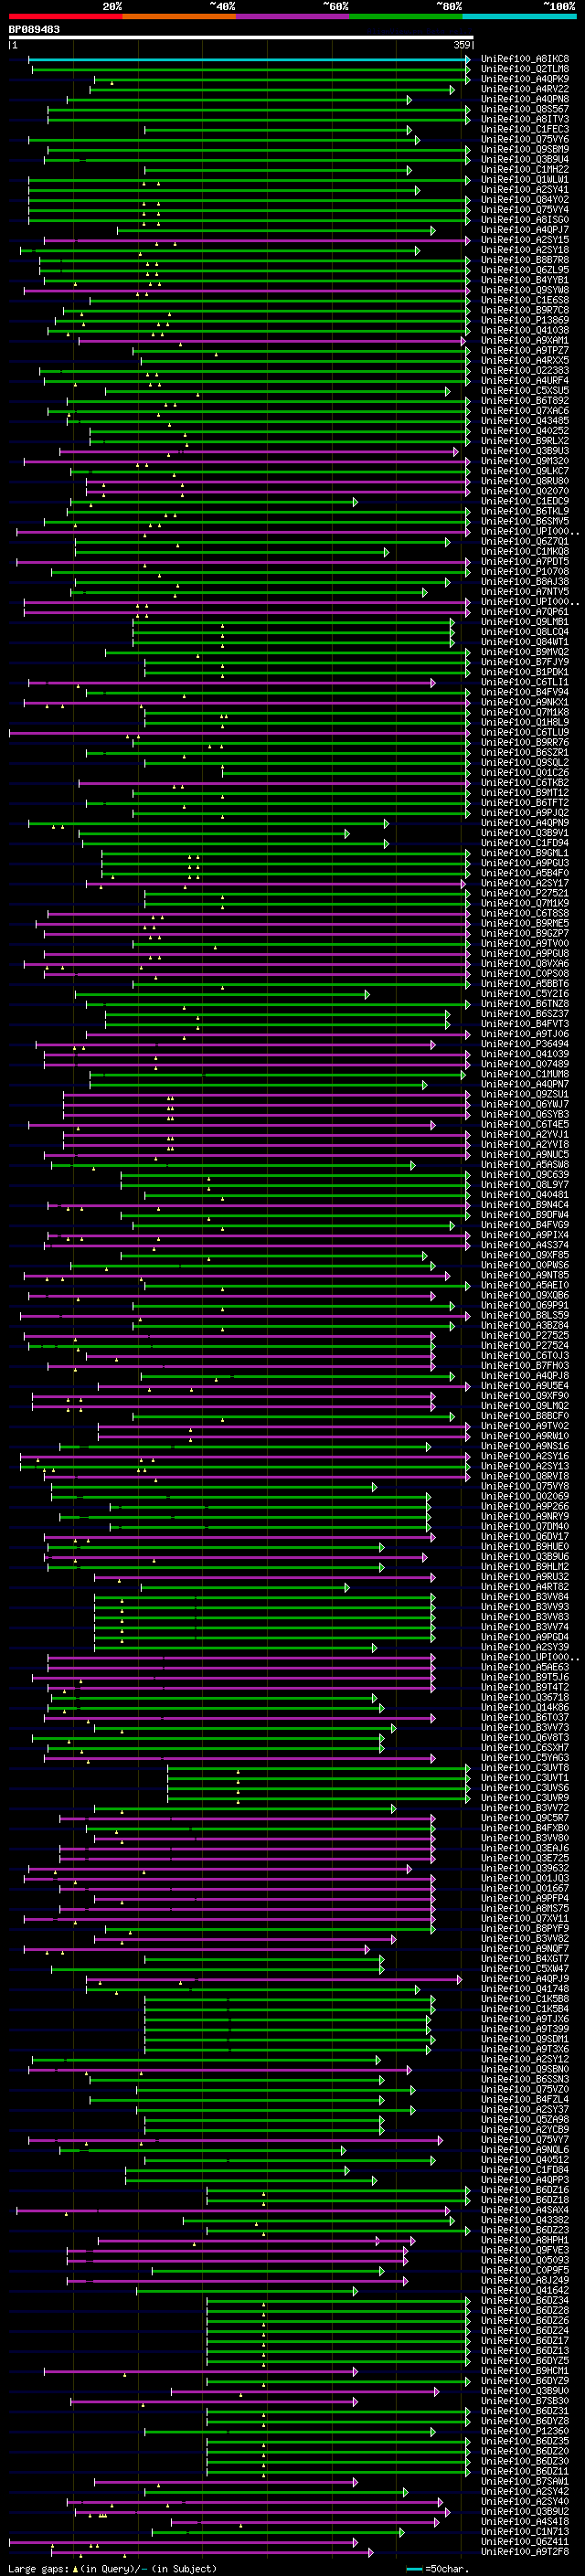Select UniRef100_Q1H8L9 label
The height and width of the screenshot is (2576, 585).
point(525,723)
